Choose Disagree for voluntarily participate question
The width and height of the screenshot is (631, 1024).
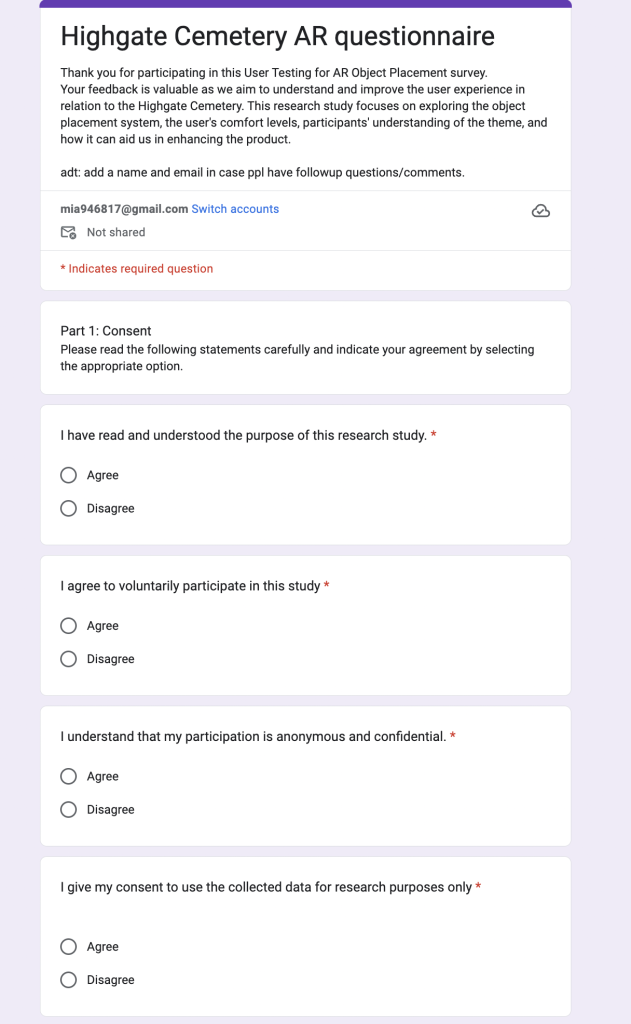[69, 660]
